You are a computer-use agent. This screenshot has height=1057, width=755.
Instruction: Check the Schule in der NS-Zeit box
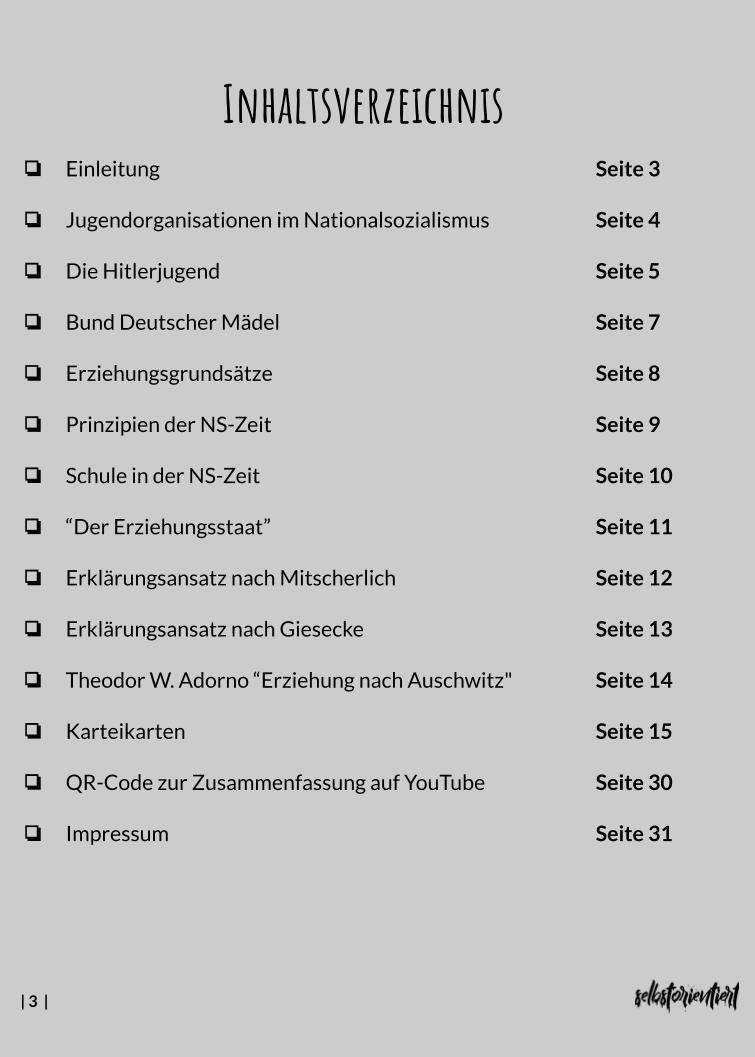[33, 475]
